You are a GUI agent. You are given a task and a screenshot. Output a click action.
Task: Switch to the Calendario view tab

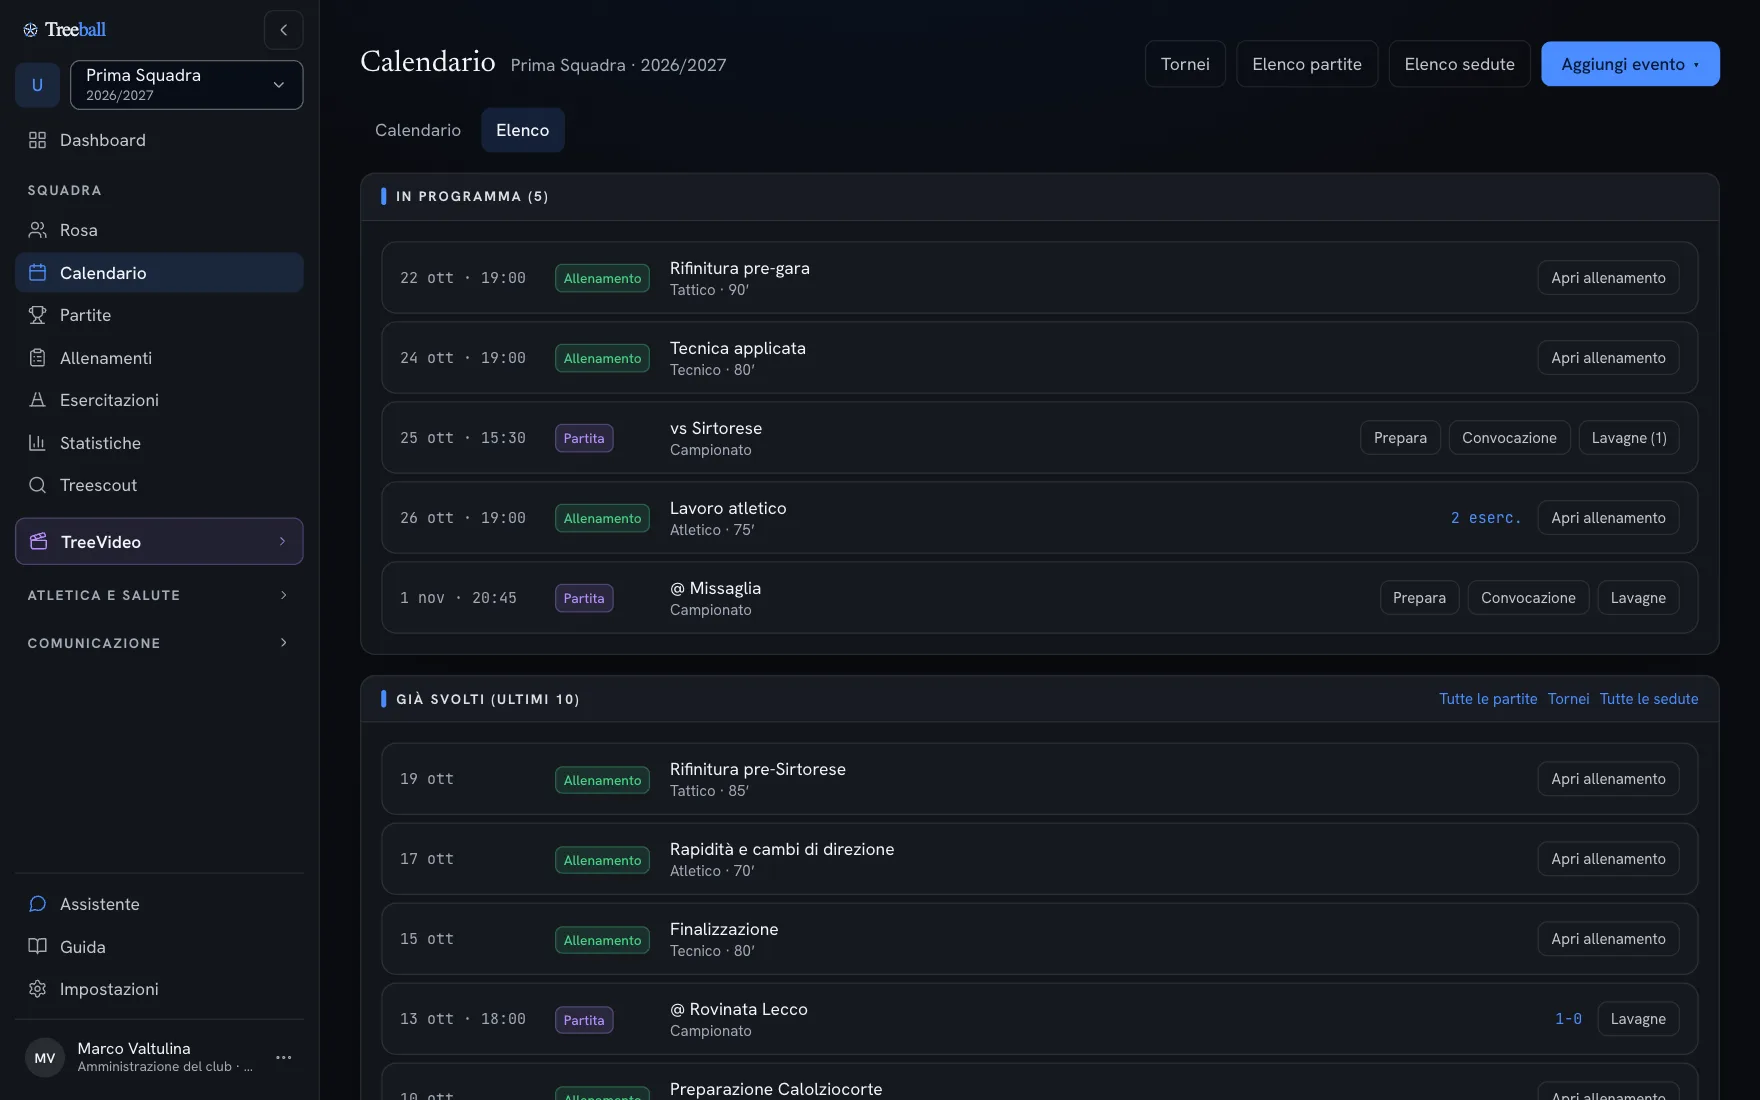(x=418, y=130)
